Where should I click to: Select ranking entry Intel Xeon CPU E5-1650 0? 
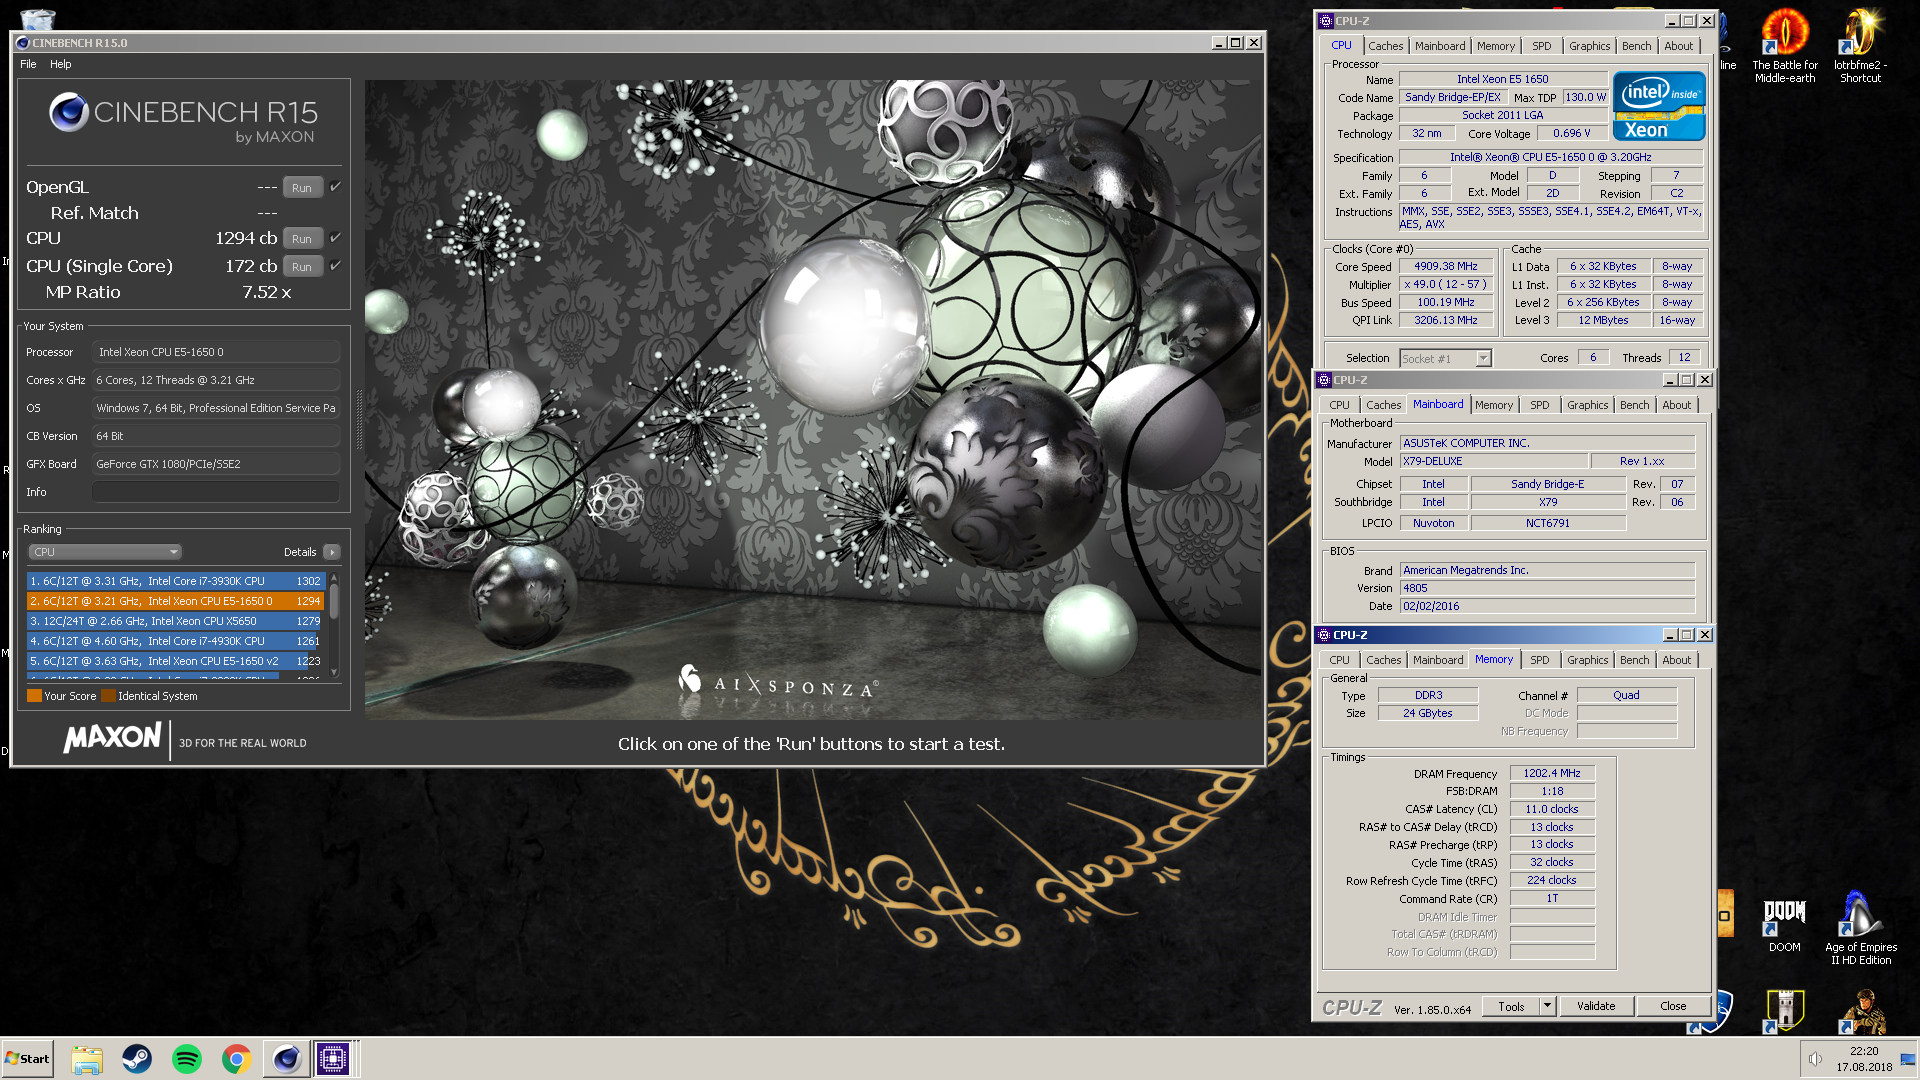click(175, 601)
